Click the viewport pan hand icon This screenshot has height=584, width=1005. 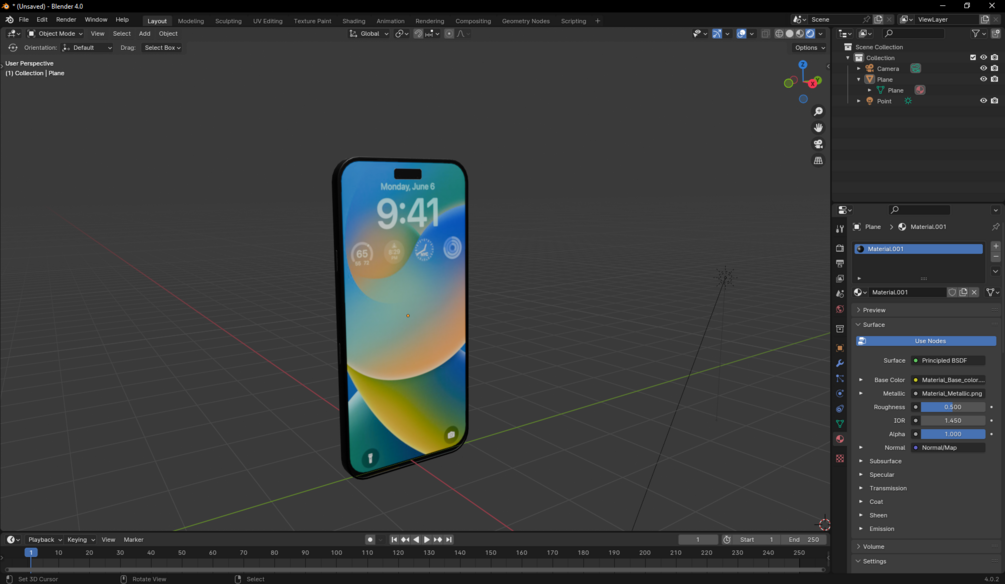coord(818,128)
